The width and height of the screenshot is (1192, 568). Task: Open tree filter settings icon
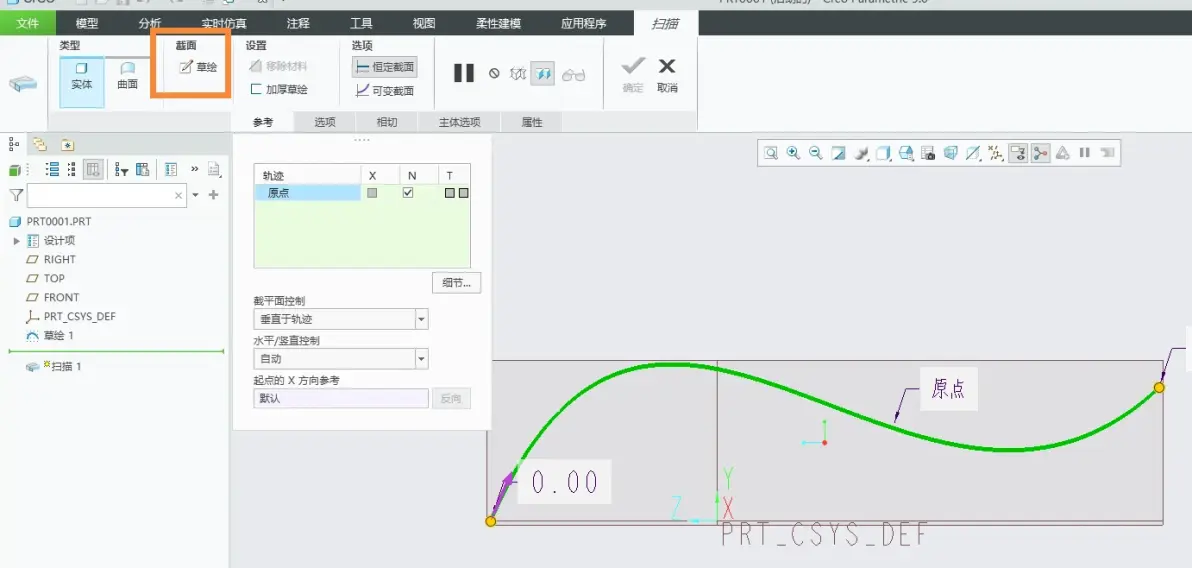click(x=122, y=169)
